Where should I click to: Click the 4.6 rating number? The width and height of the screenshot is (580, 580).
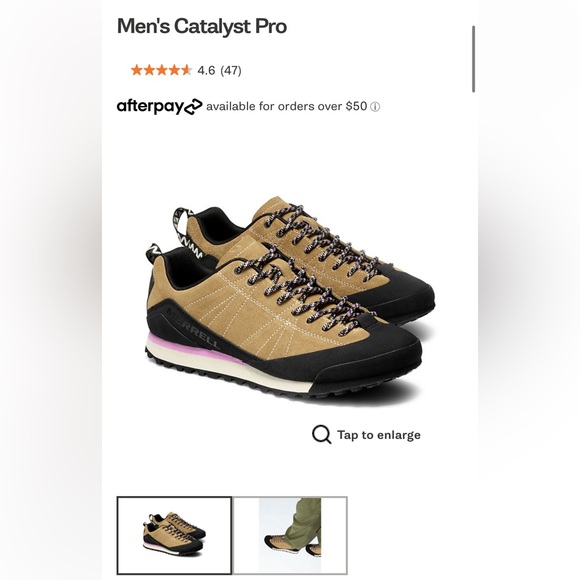tap(206, 70)
